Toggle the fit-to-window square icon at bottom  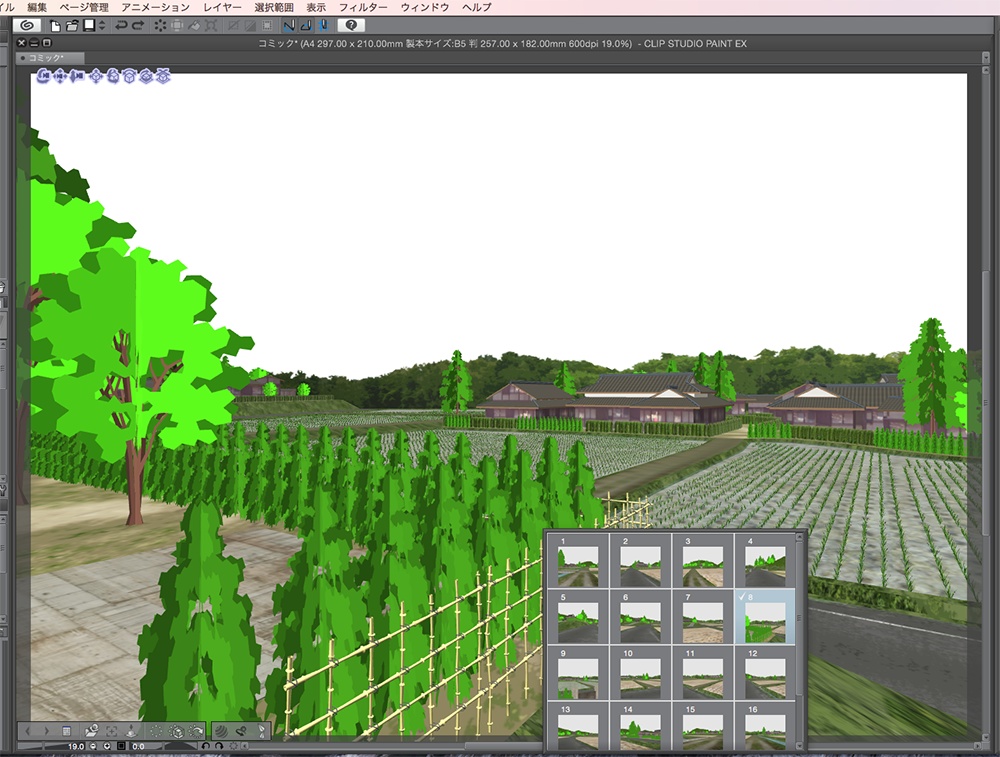pyautogui.click(x=122, y=747)
